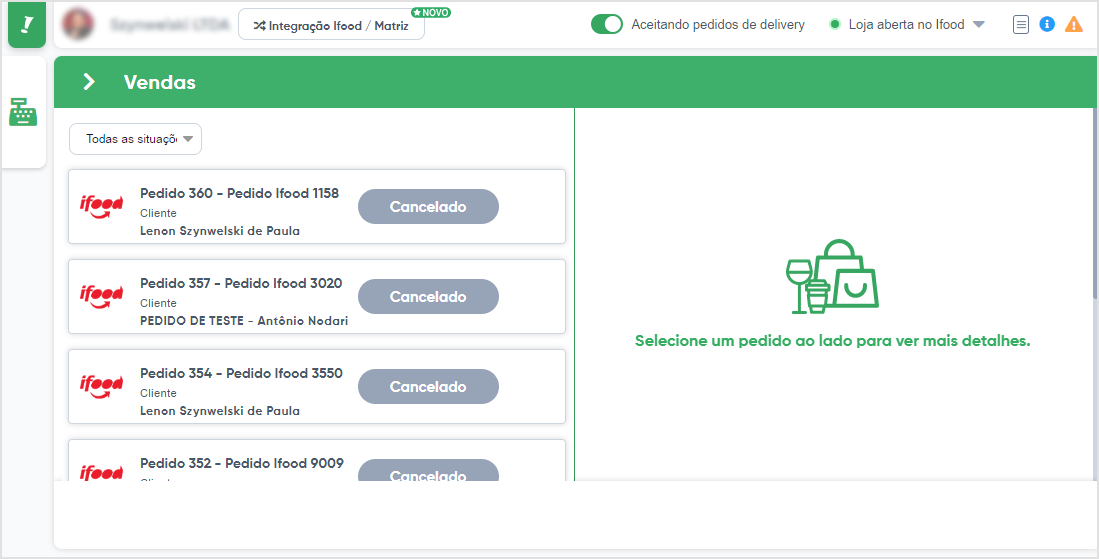Click the Vendas header title

coord(160,82)
